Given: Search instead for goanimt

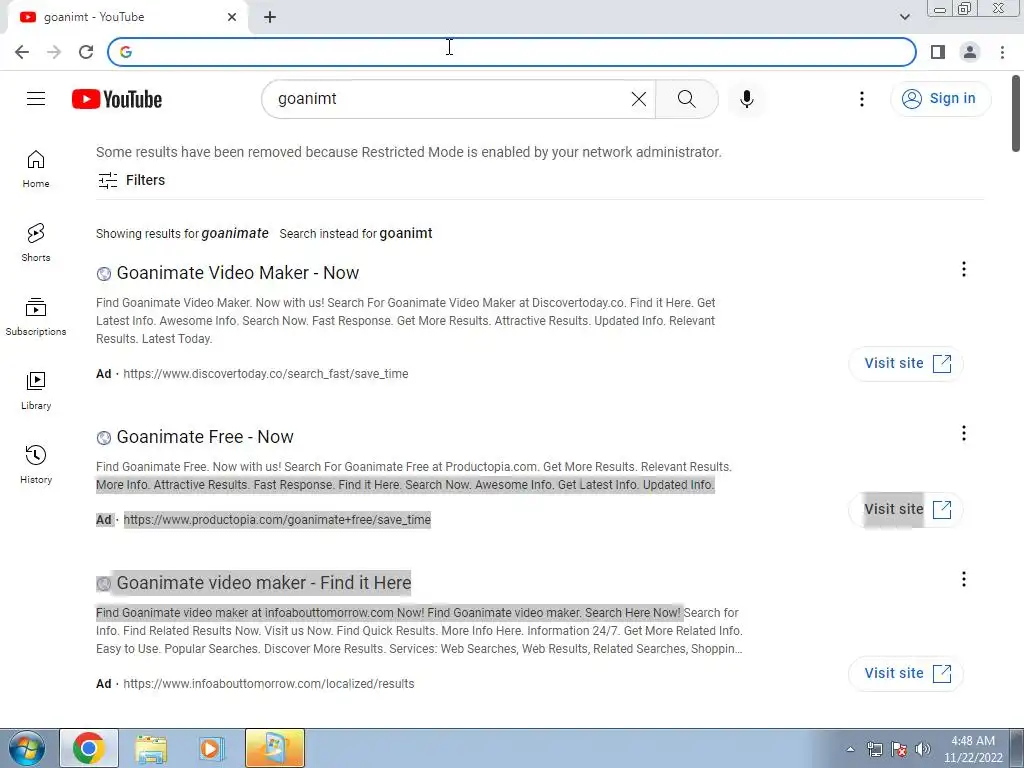Looking at the screenshot, I should pyautogui.click(x=356, y=233).
